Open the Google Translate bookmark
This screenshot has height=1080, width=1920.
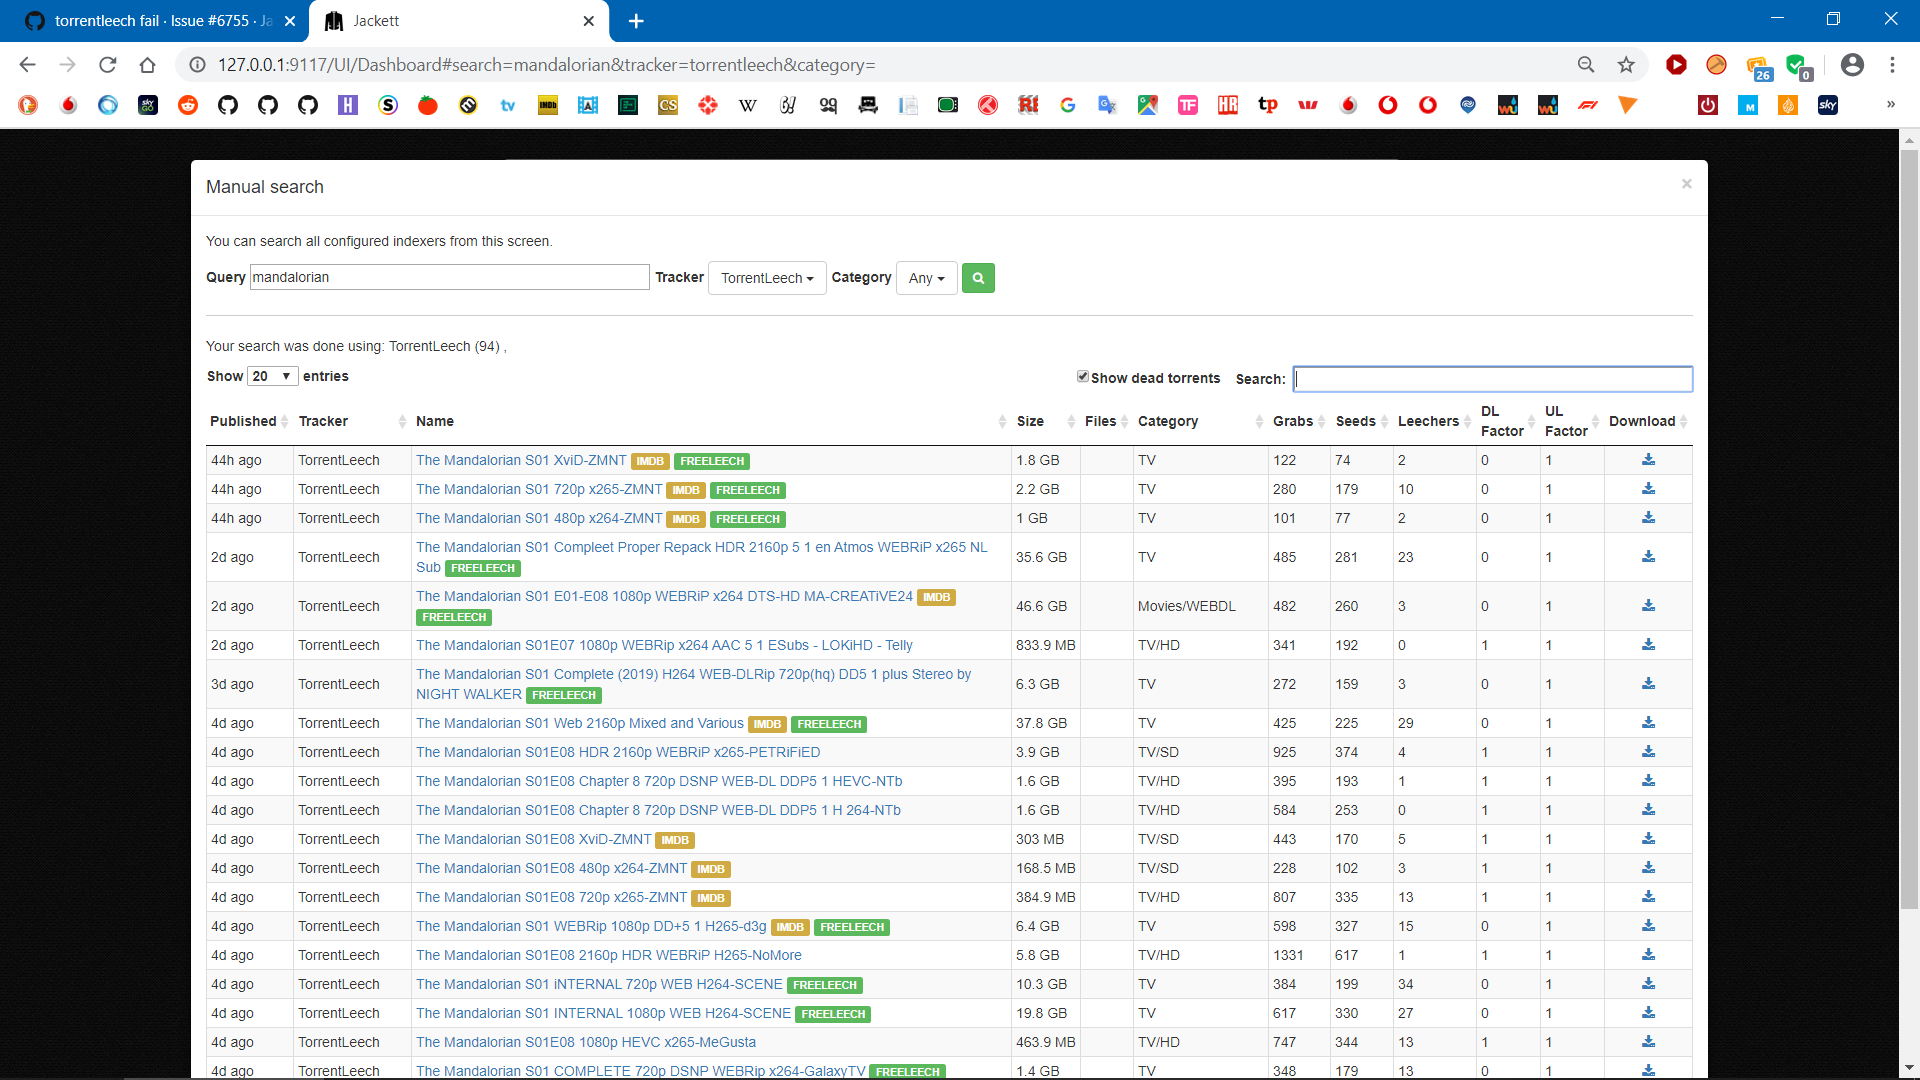pos(1107,105)
